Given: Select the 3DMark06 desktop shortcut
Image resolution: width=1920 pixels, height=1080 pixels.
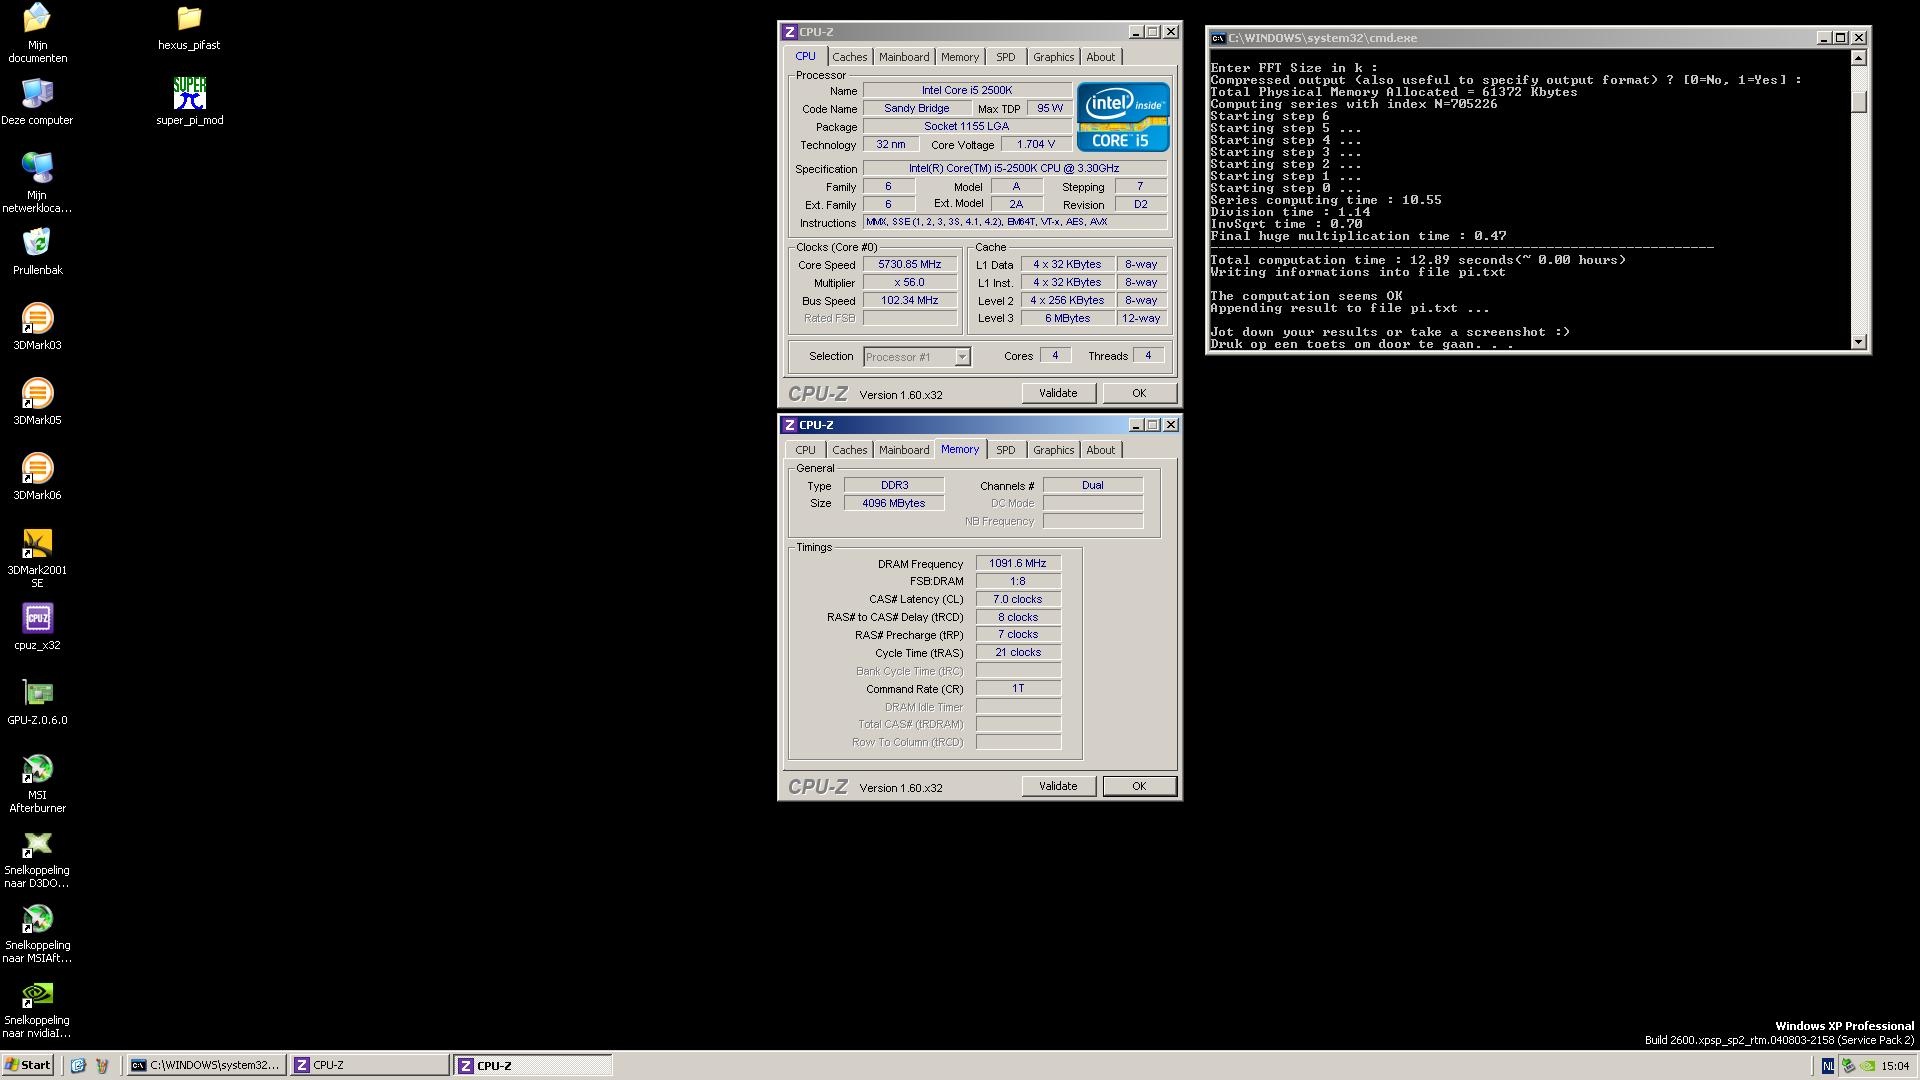Looking at the screenshot, I should (x=37, y=470).
